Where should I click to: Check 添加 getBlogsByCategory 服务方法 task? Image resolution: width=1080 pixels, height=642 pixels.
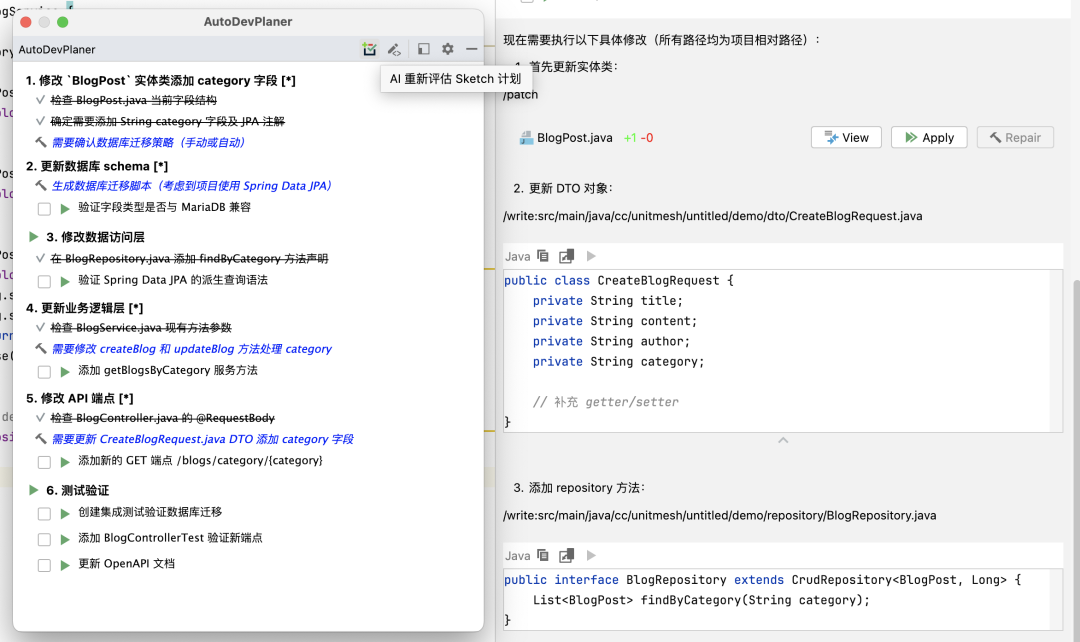pyautogui.click(x=43, y=369)
